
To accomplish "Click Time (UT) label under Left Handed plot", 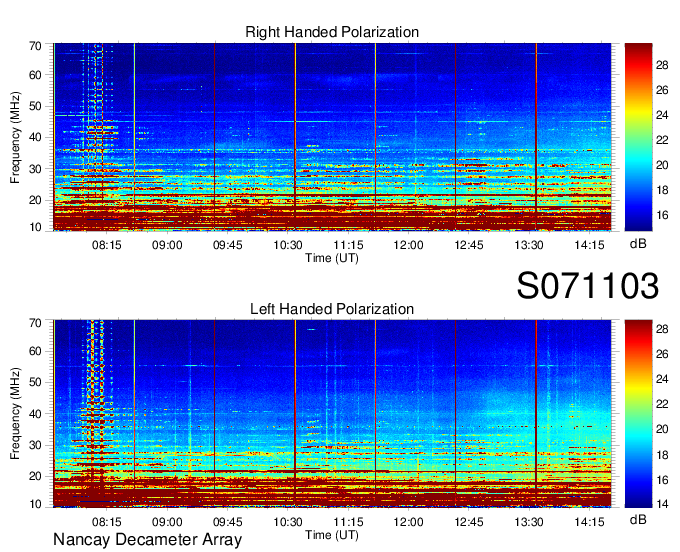I will [x=332, y=535].
